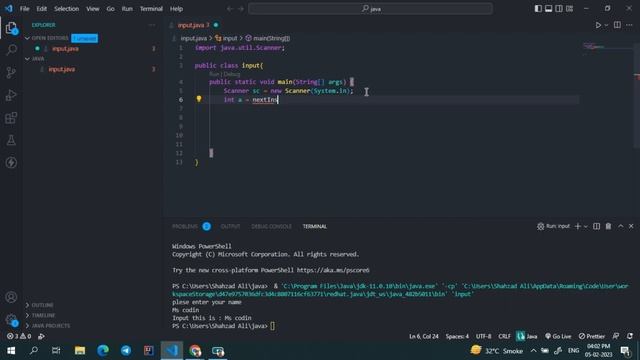Select the input.java editor tab

193,25
